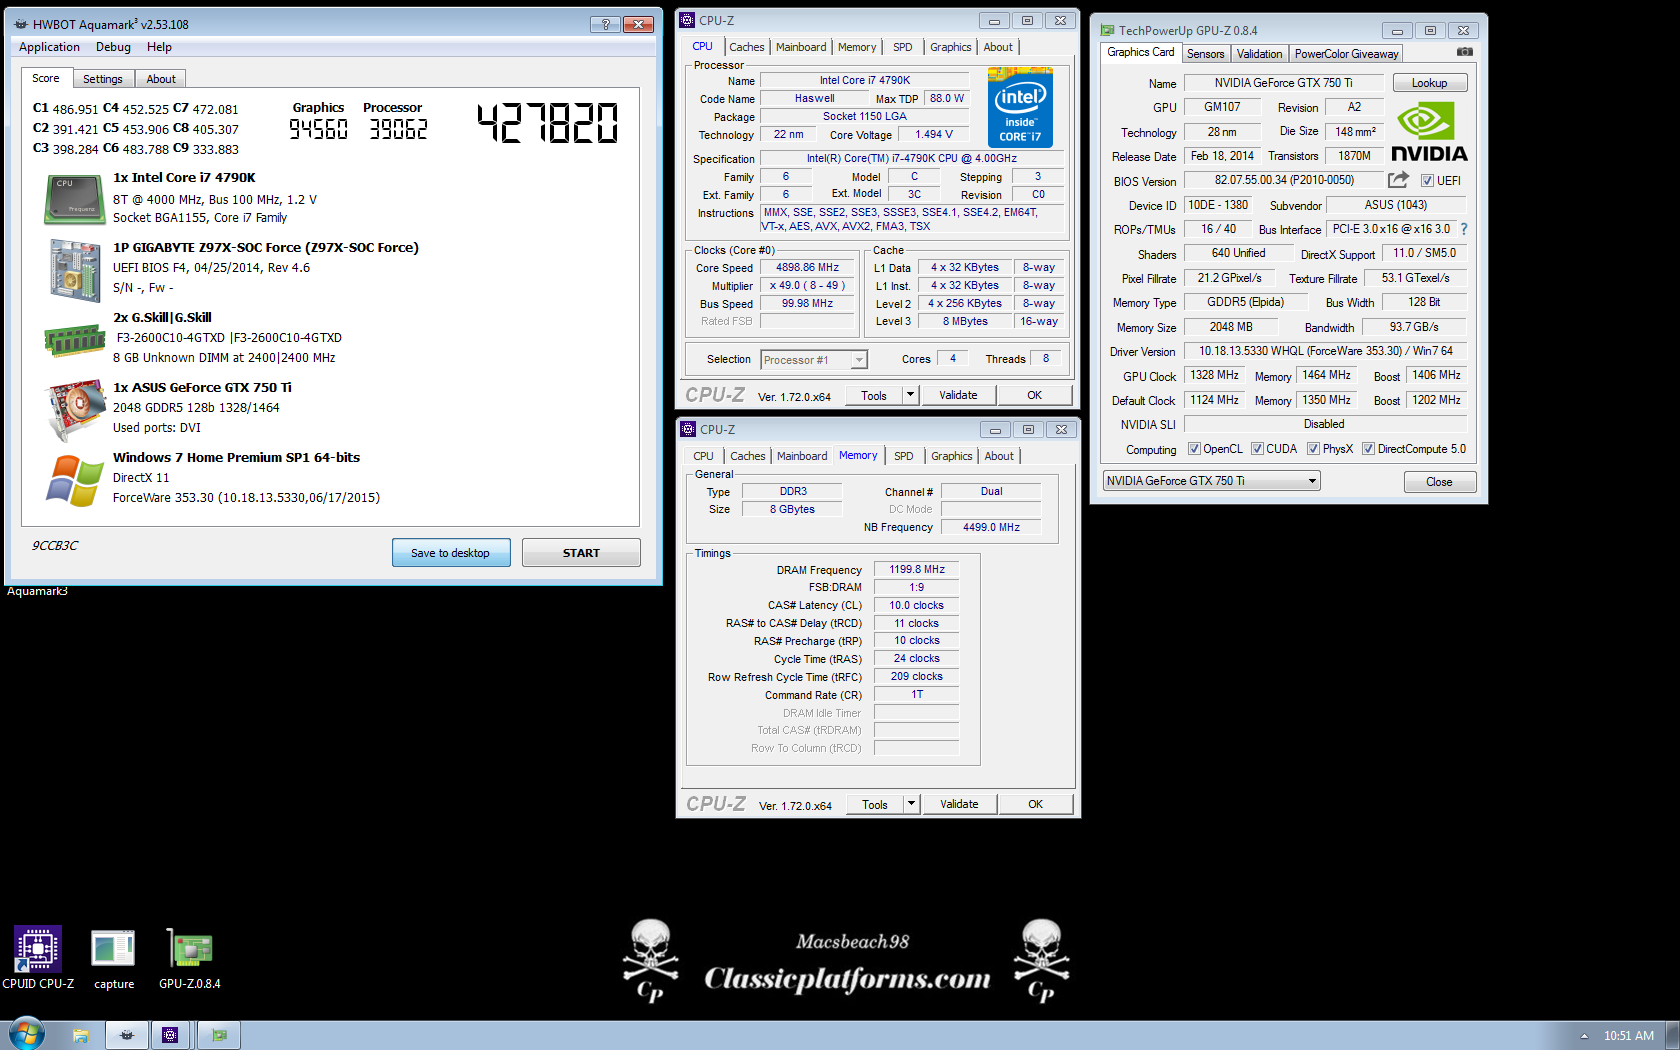Viewport: 1680px width, 1050px height.
Task: Toggle the CUDA checkbox
Action: [1257, 449]
